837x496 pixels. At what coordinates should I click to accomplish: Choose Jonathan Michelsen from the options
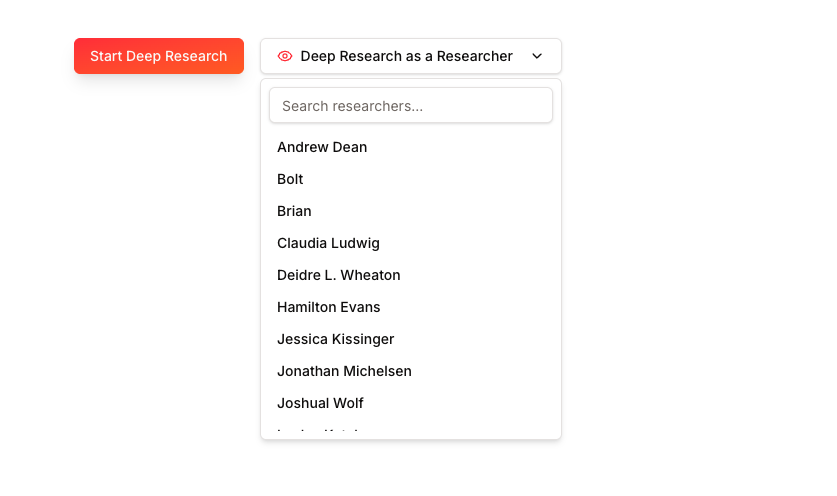point(344,371)
